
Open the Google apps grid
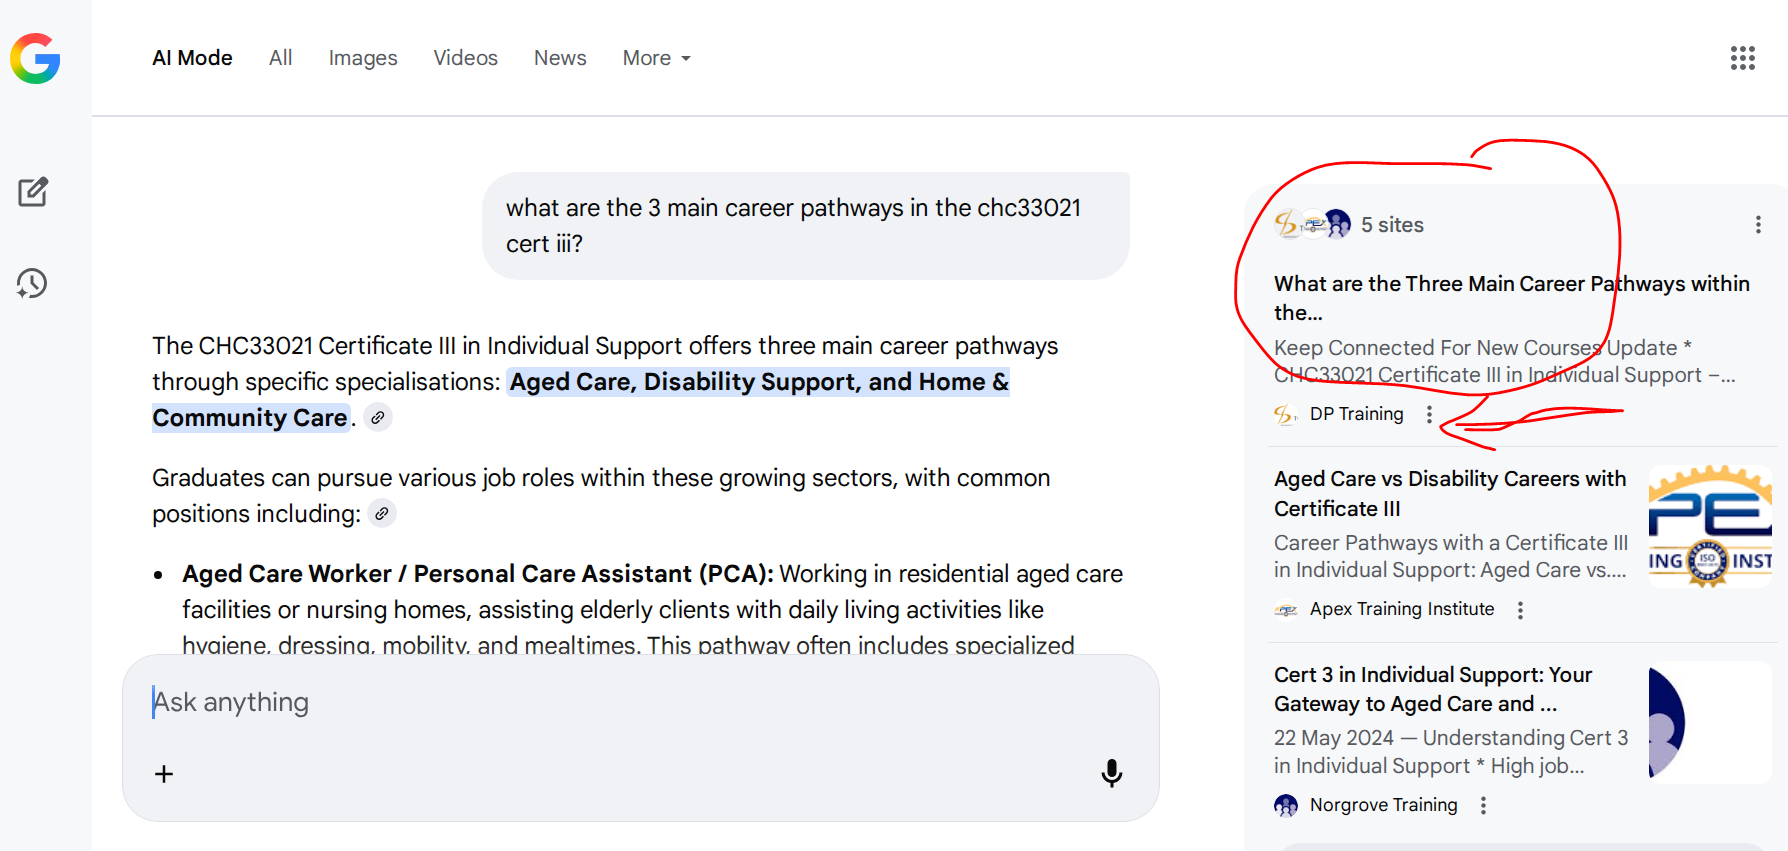coord(1742,58)
